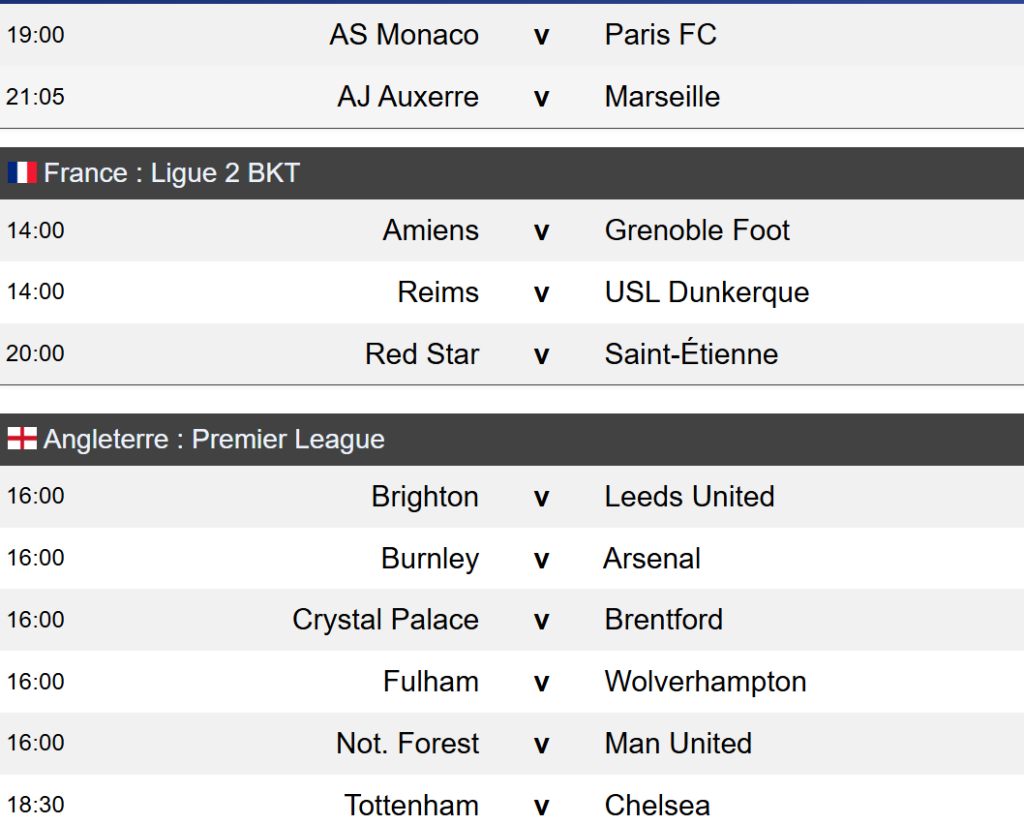
Task: Open Man United team link
Action: coord(678,744)
